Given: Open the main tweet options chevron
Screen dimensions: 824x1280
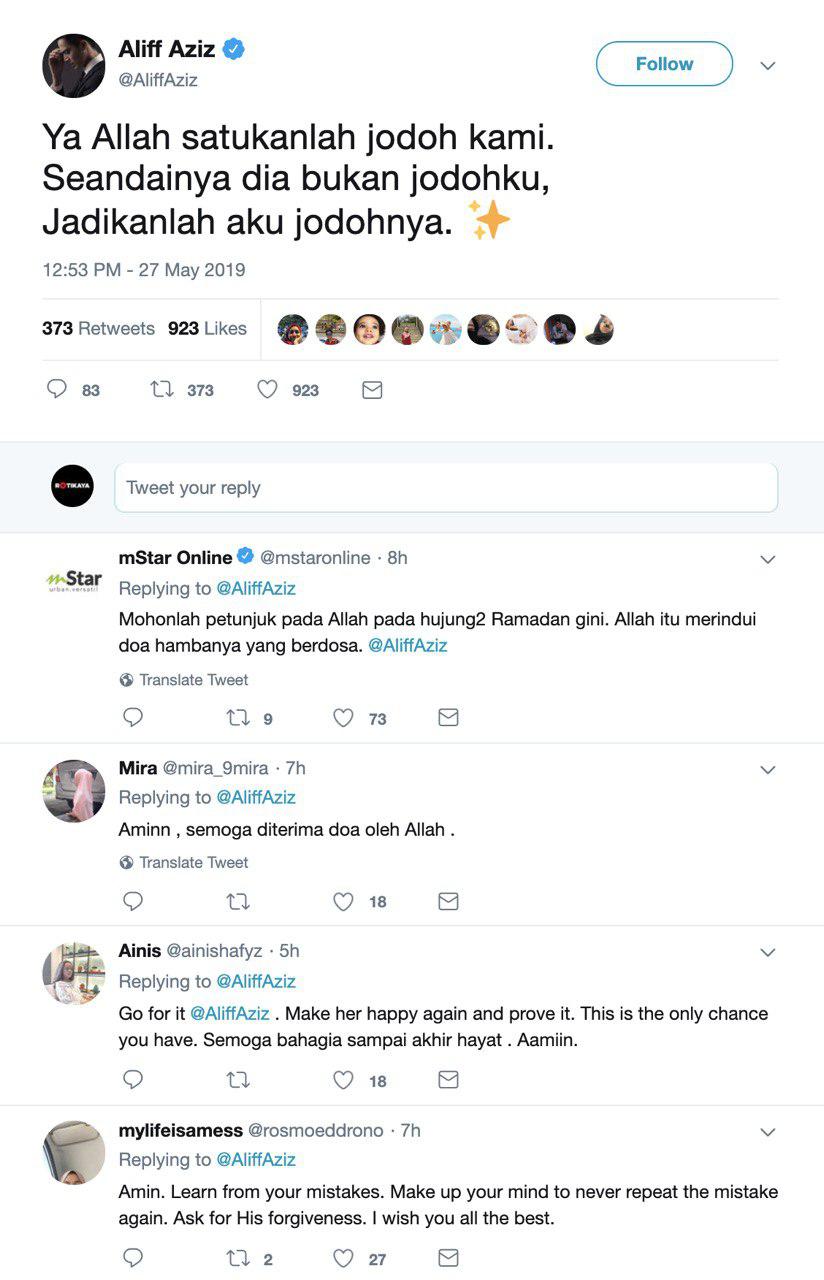Looking at the screenshot, I should click(x=768, y=66).
